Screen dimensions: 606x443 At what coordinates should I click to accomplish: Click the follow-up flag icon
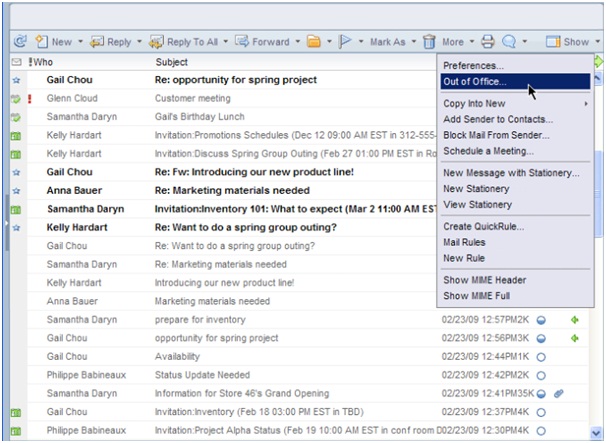point(345,41)
